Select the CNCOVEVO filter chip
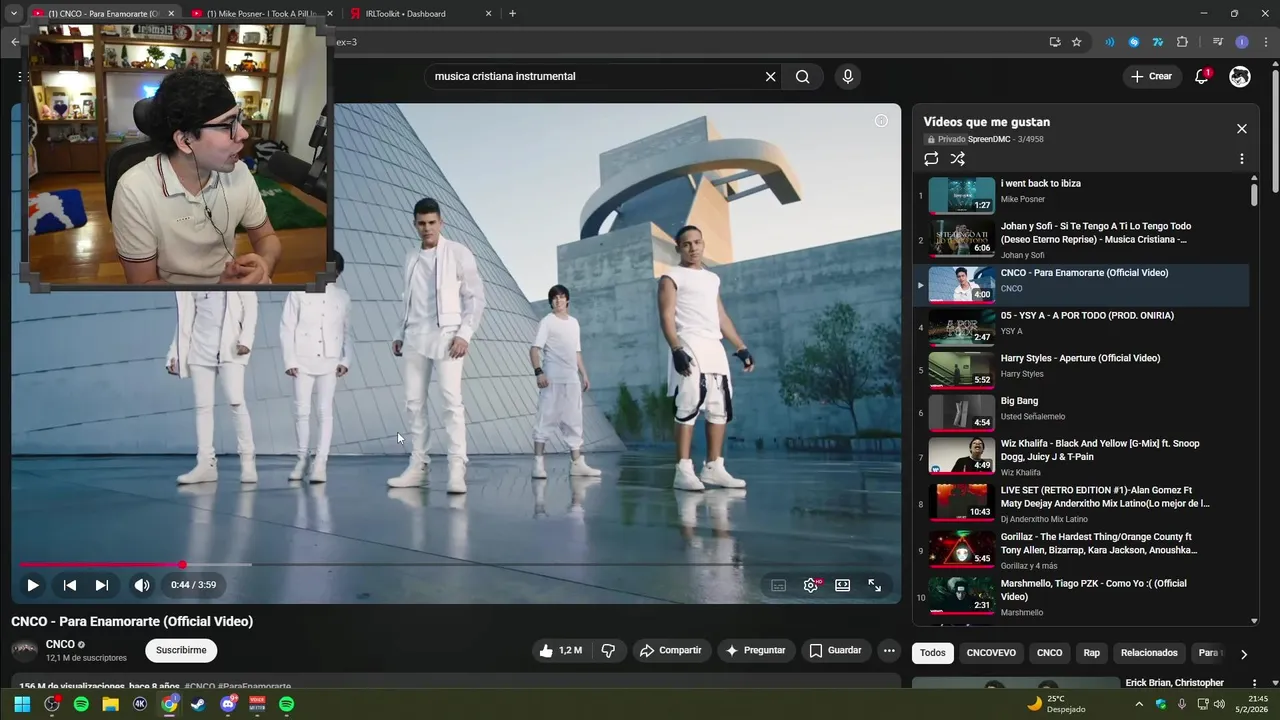The image size is (1280, 720). click(x=991, y=653)
